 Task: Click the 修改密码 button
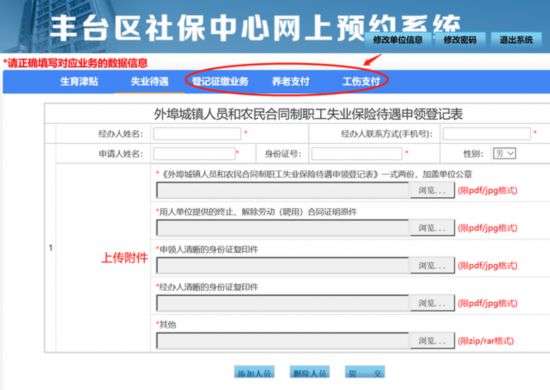pos(460,40)
